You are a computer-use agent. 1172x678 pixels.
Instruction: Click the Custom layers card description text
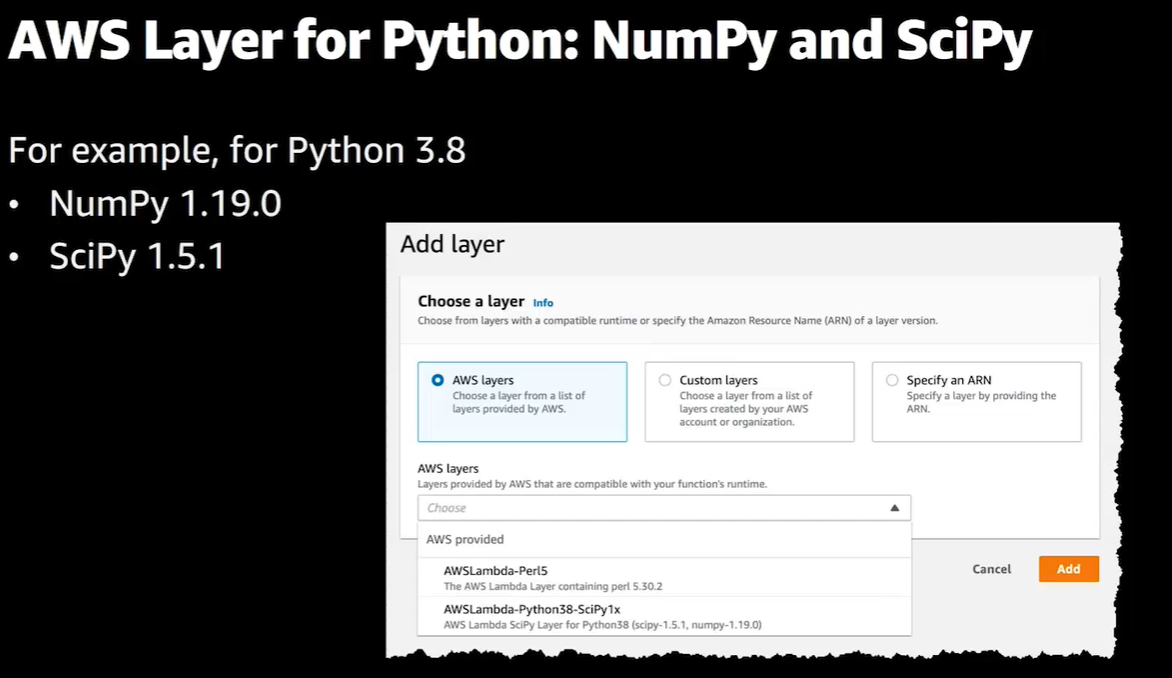pos(745,409)
